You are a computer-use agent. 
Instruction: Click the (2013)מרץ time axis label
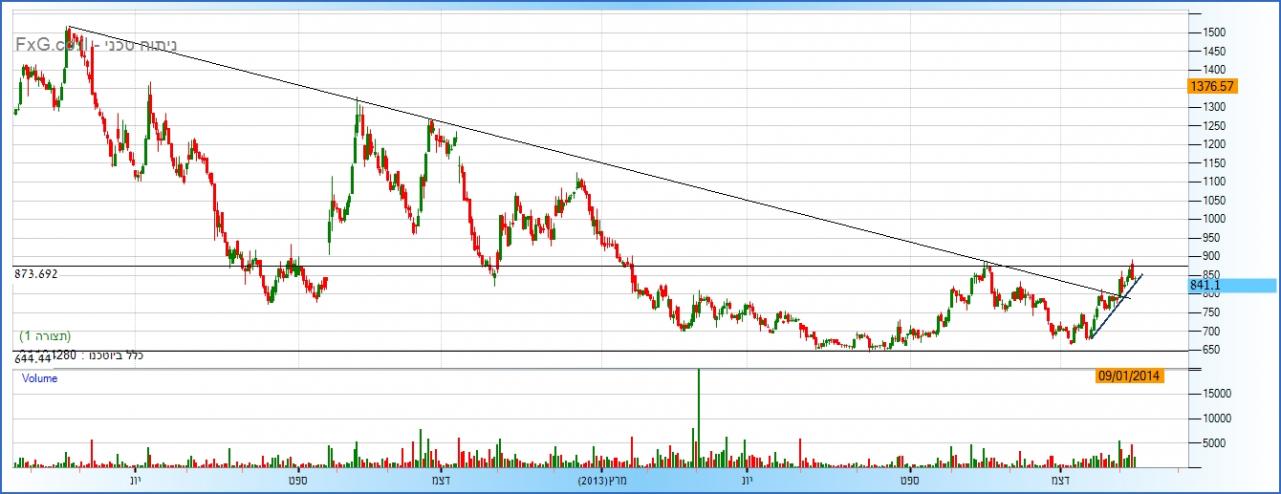click(605, 481)
